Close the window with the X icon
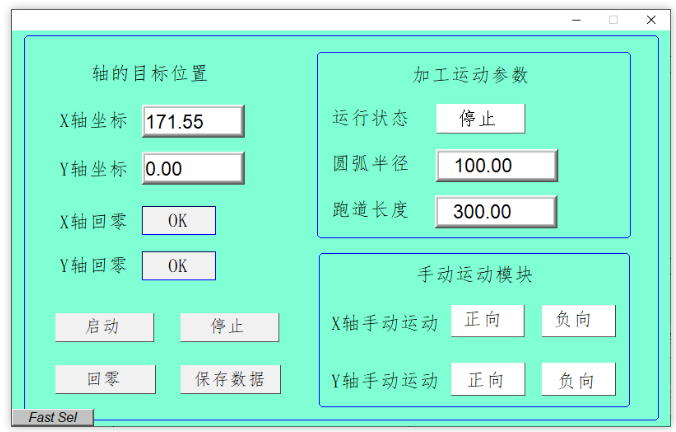The image size is (676, 432). (651, 20)
